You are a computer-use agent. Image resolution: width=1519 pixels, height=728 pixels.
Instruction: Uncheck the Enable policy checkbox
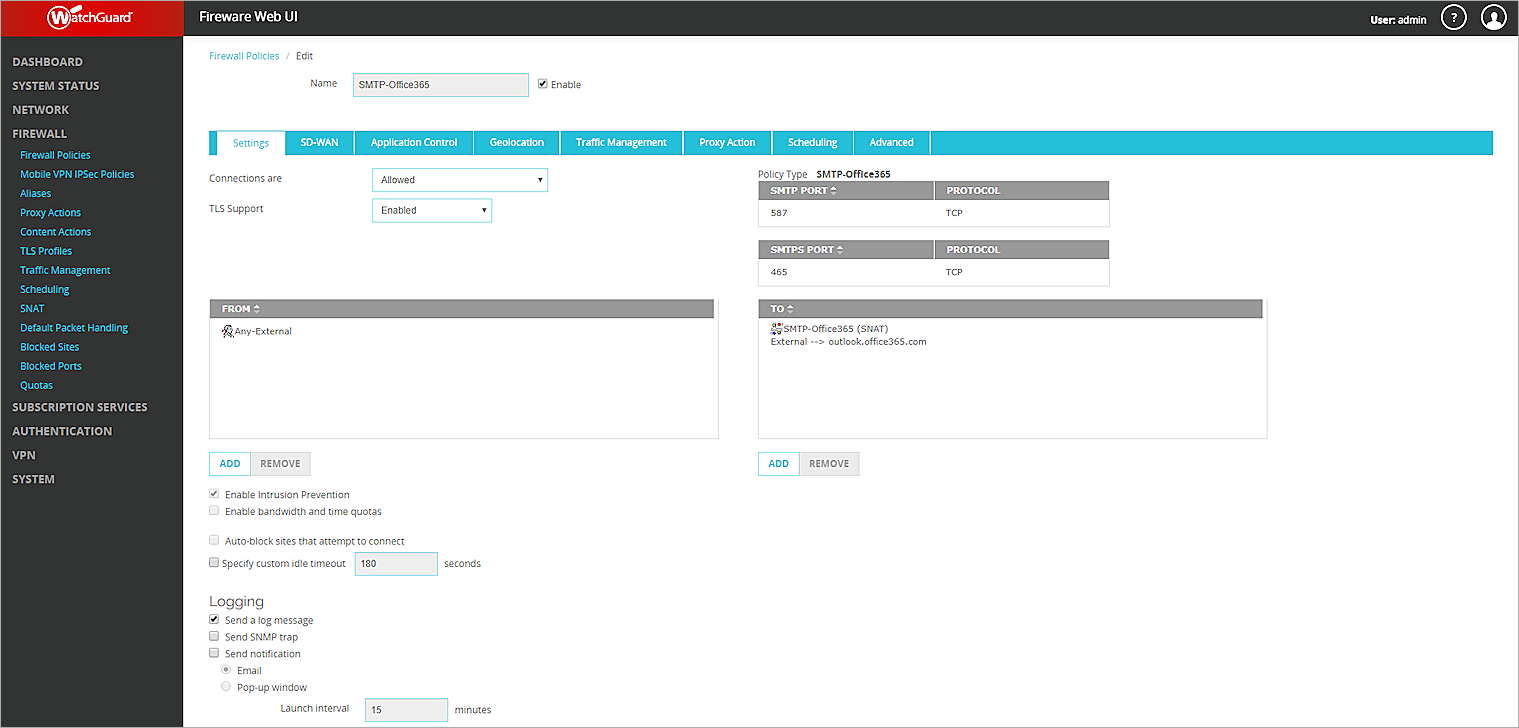(x=542, y=84)
